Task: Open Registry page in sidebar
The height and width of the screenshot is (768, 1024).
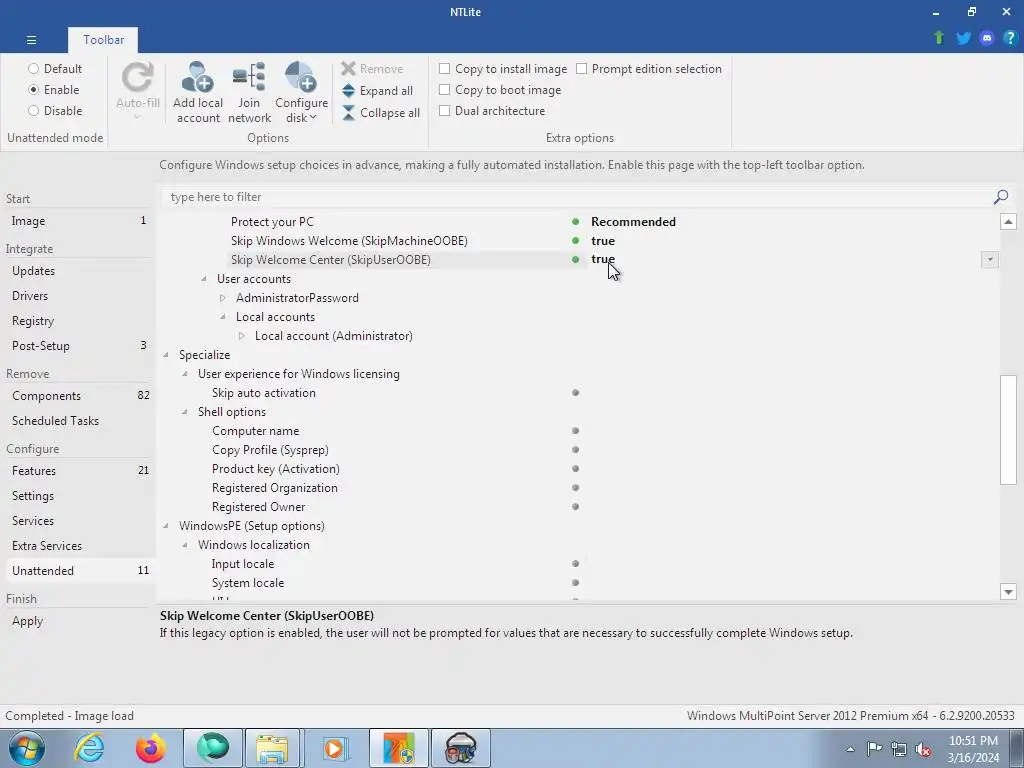Action: click(x=79, y=321)
